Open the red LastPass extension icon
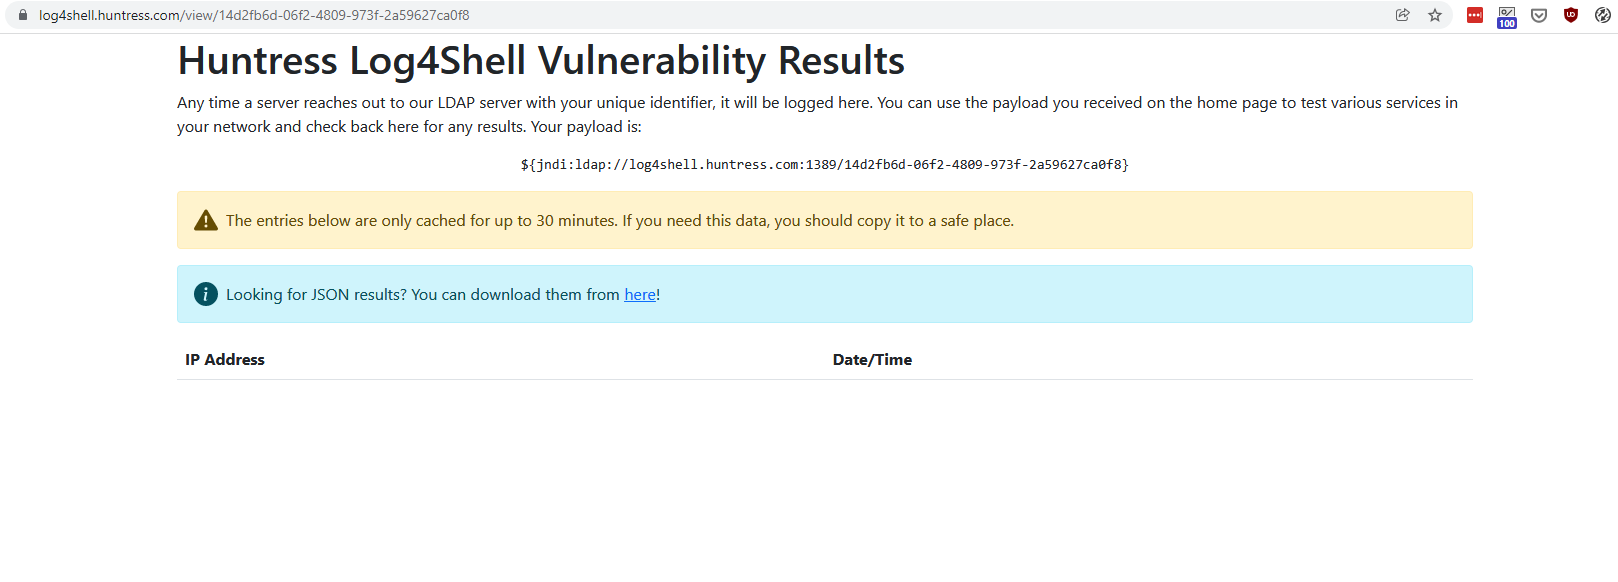 (x=1475, y=15)
